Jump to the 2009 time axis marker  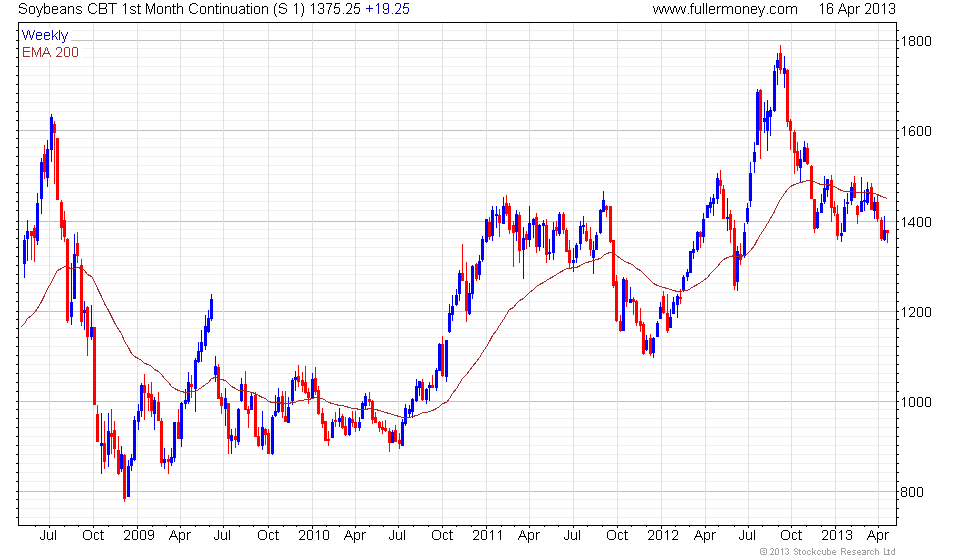140,535
